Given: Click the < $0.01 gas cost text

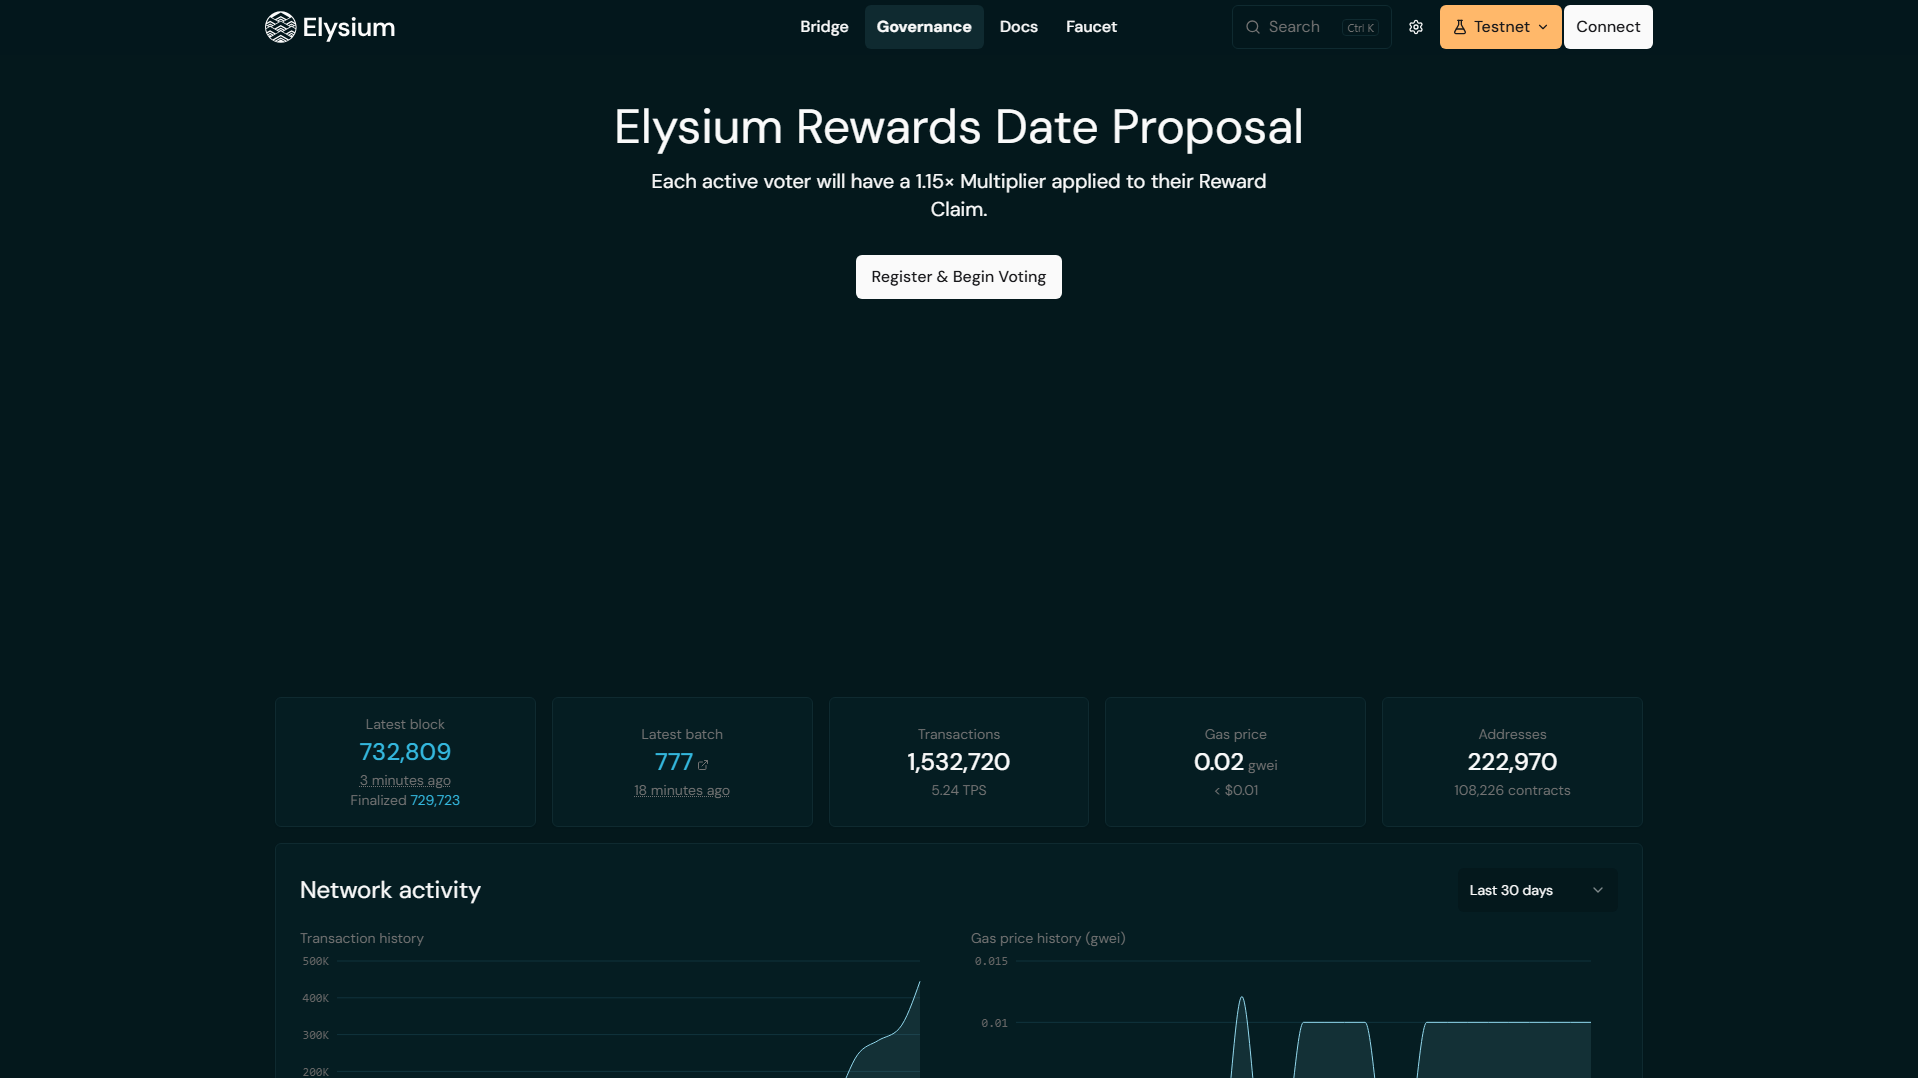Looking at the screenshot, I should coord(1235,790).
